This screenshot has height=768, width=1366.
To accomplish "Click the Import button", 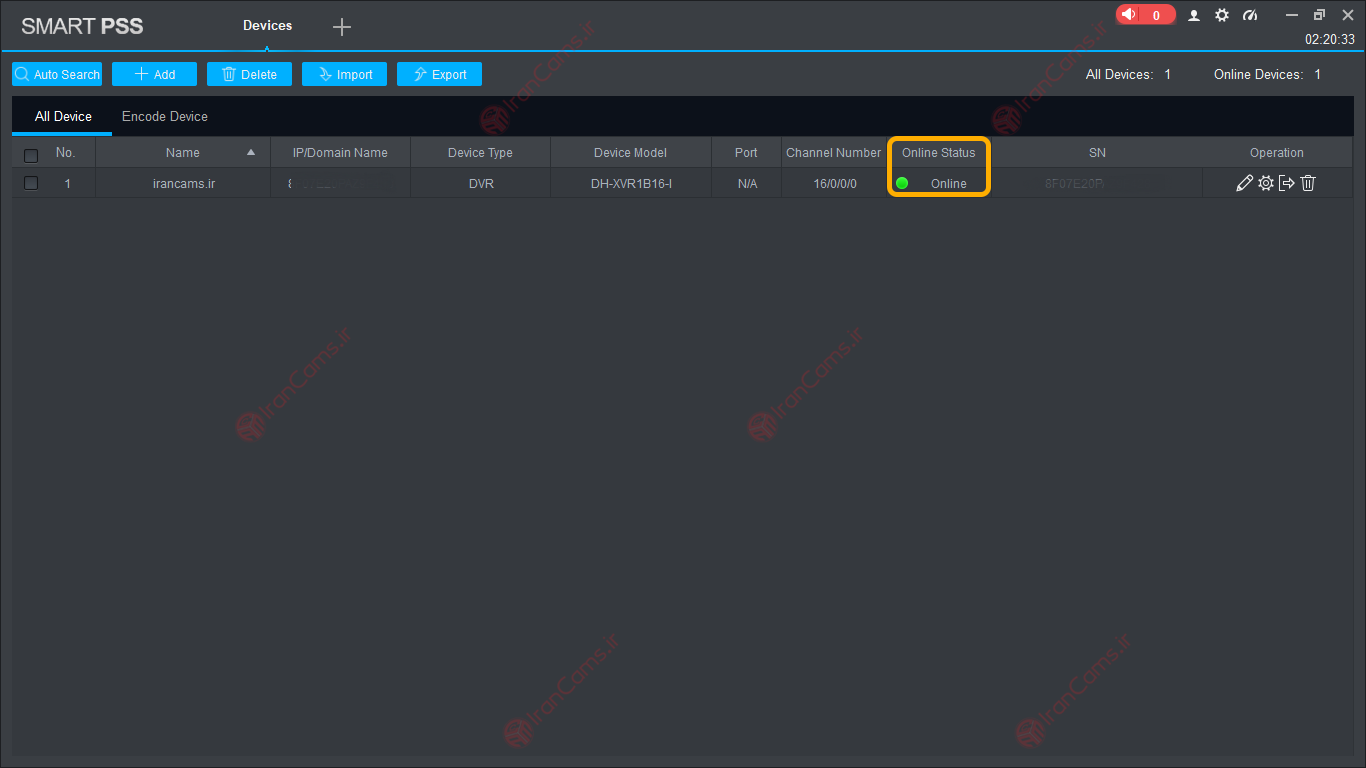I will [344, 74].
